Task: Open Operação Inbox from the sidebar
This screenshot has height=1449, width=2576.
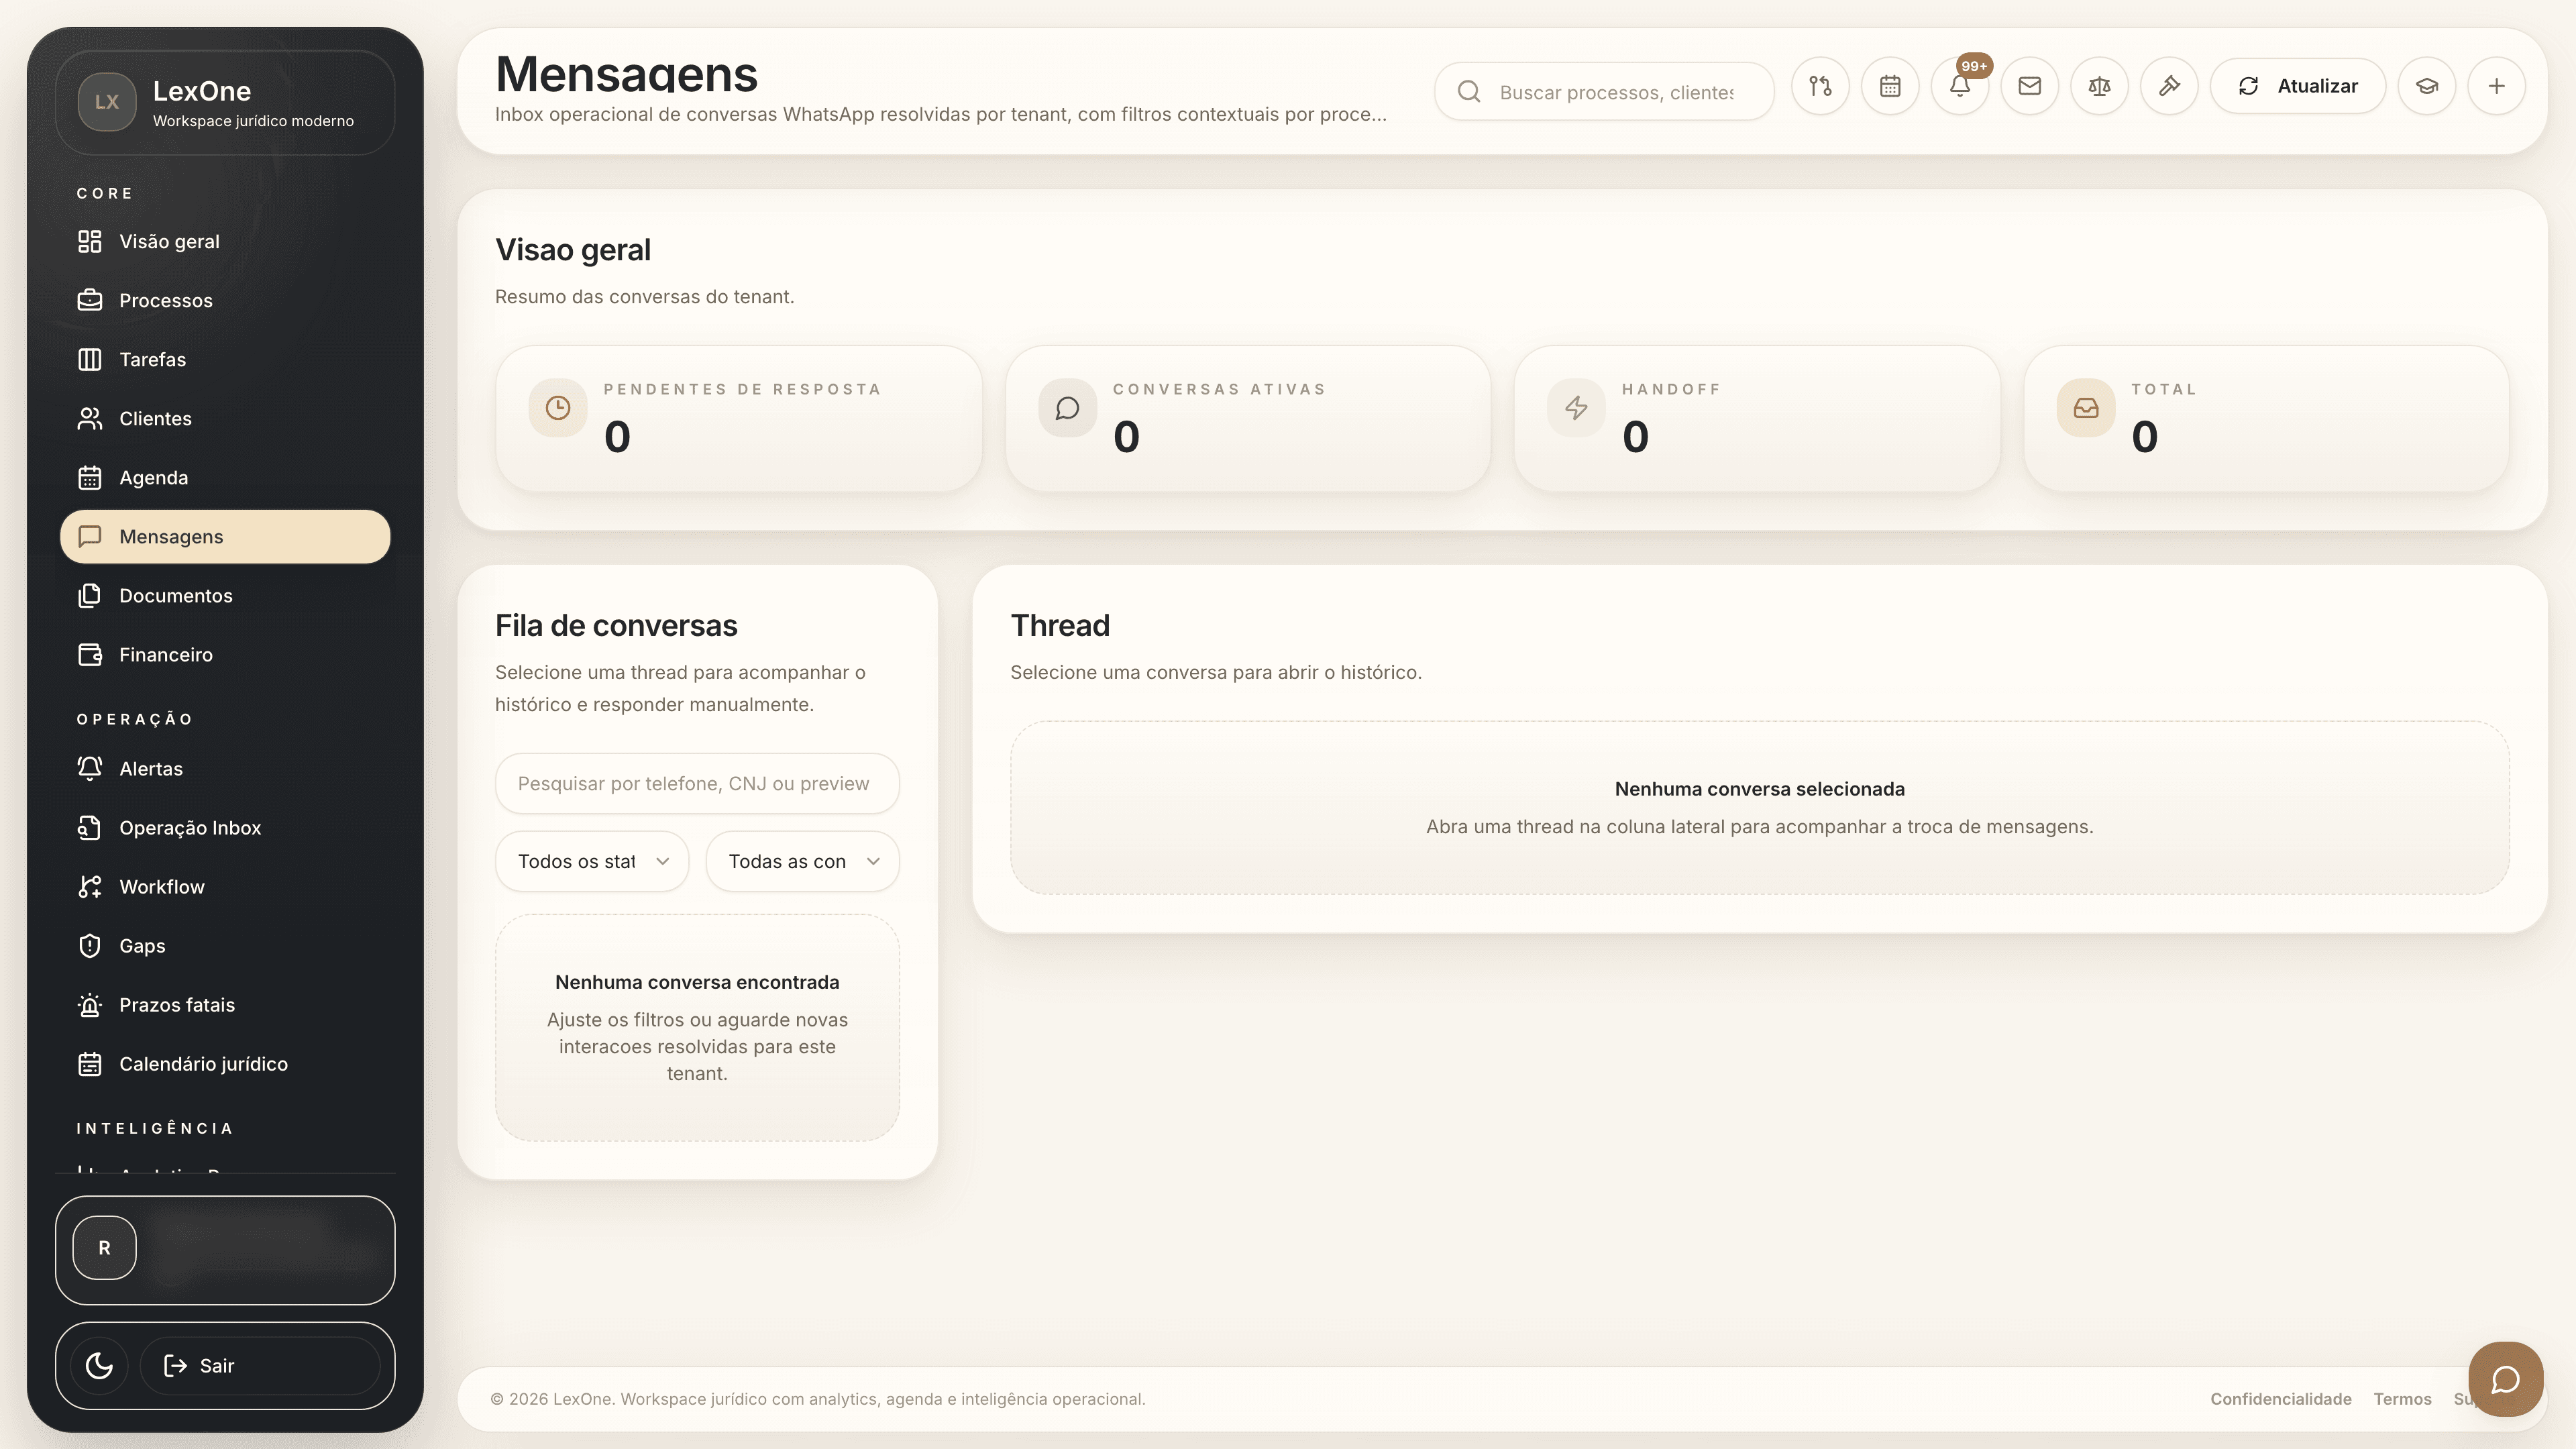Action: tap(189, 827)
